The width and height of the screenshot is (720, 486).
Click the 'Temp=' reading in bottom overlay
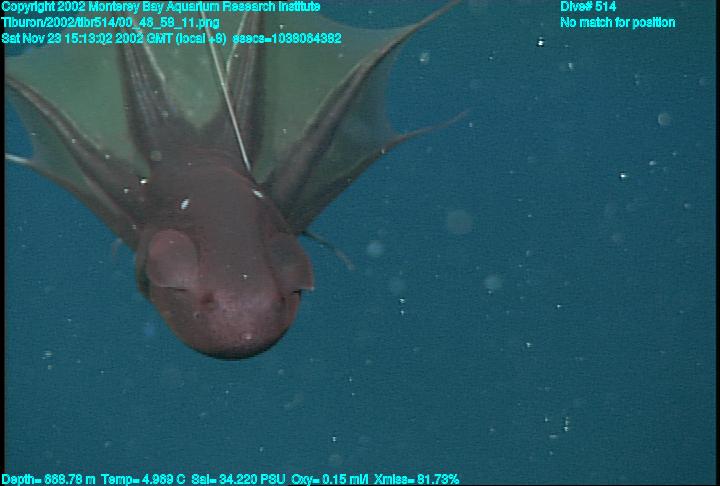(x=143, y=480)
